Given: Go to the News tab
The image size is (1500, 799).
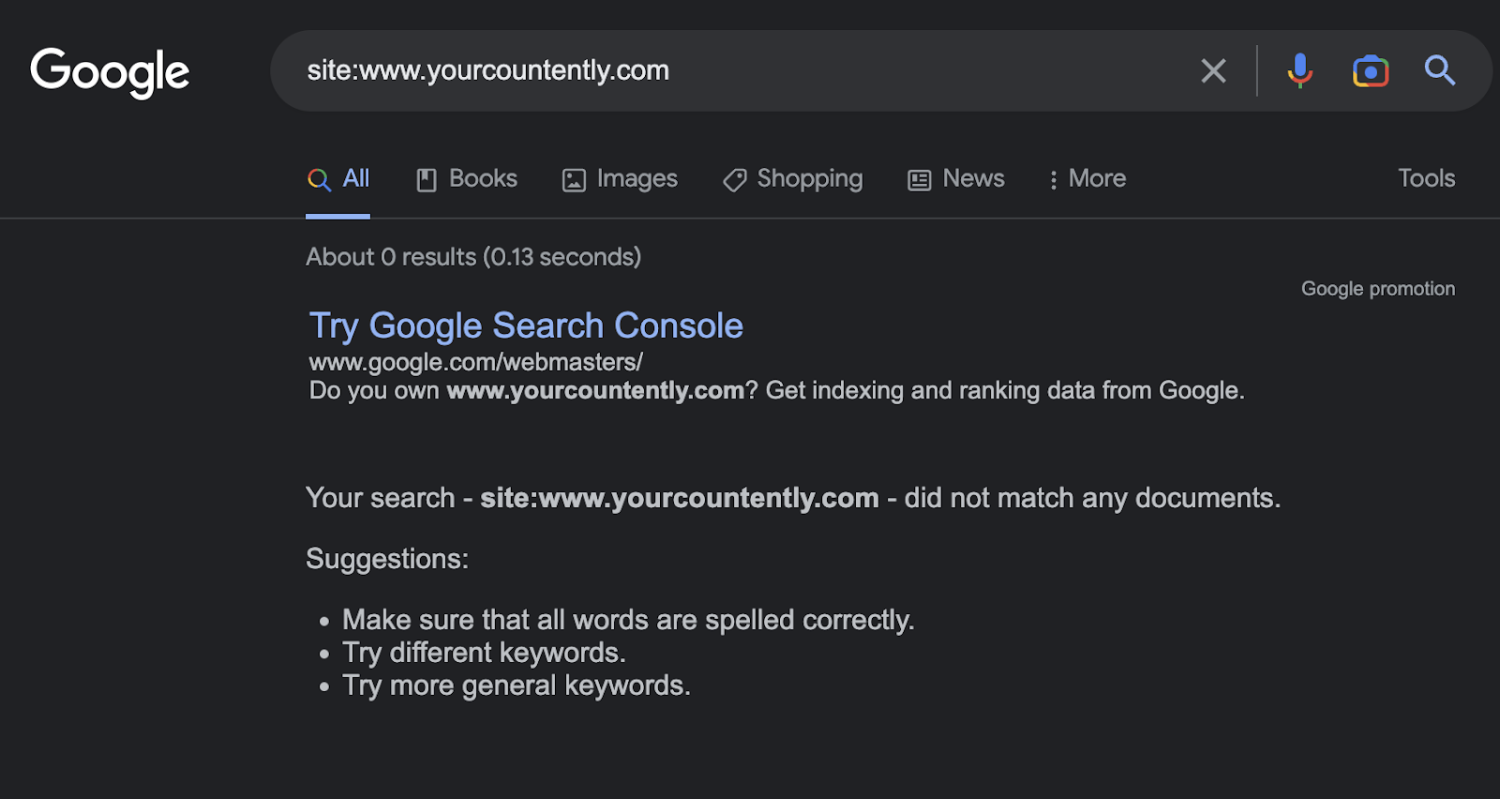Looking at the screenshot, I should (x=956, y=179).
